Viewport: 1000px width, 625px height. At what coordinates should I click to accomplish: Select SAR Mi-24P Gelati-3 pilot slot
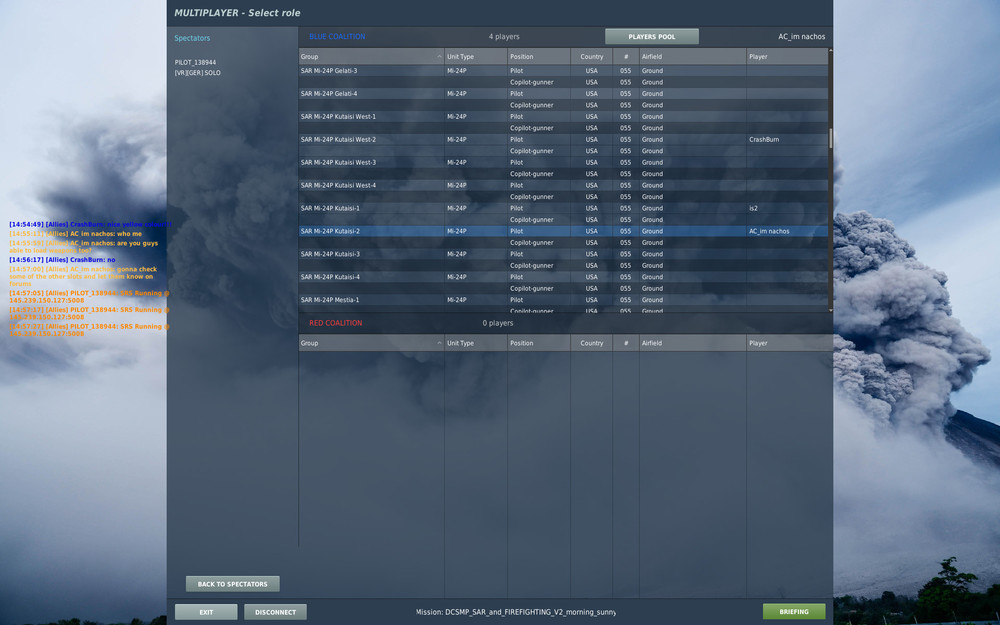pos(563,71)
